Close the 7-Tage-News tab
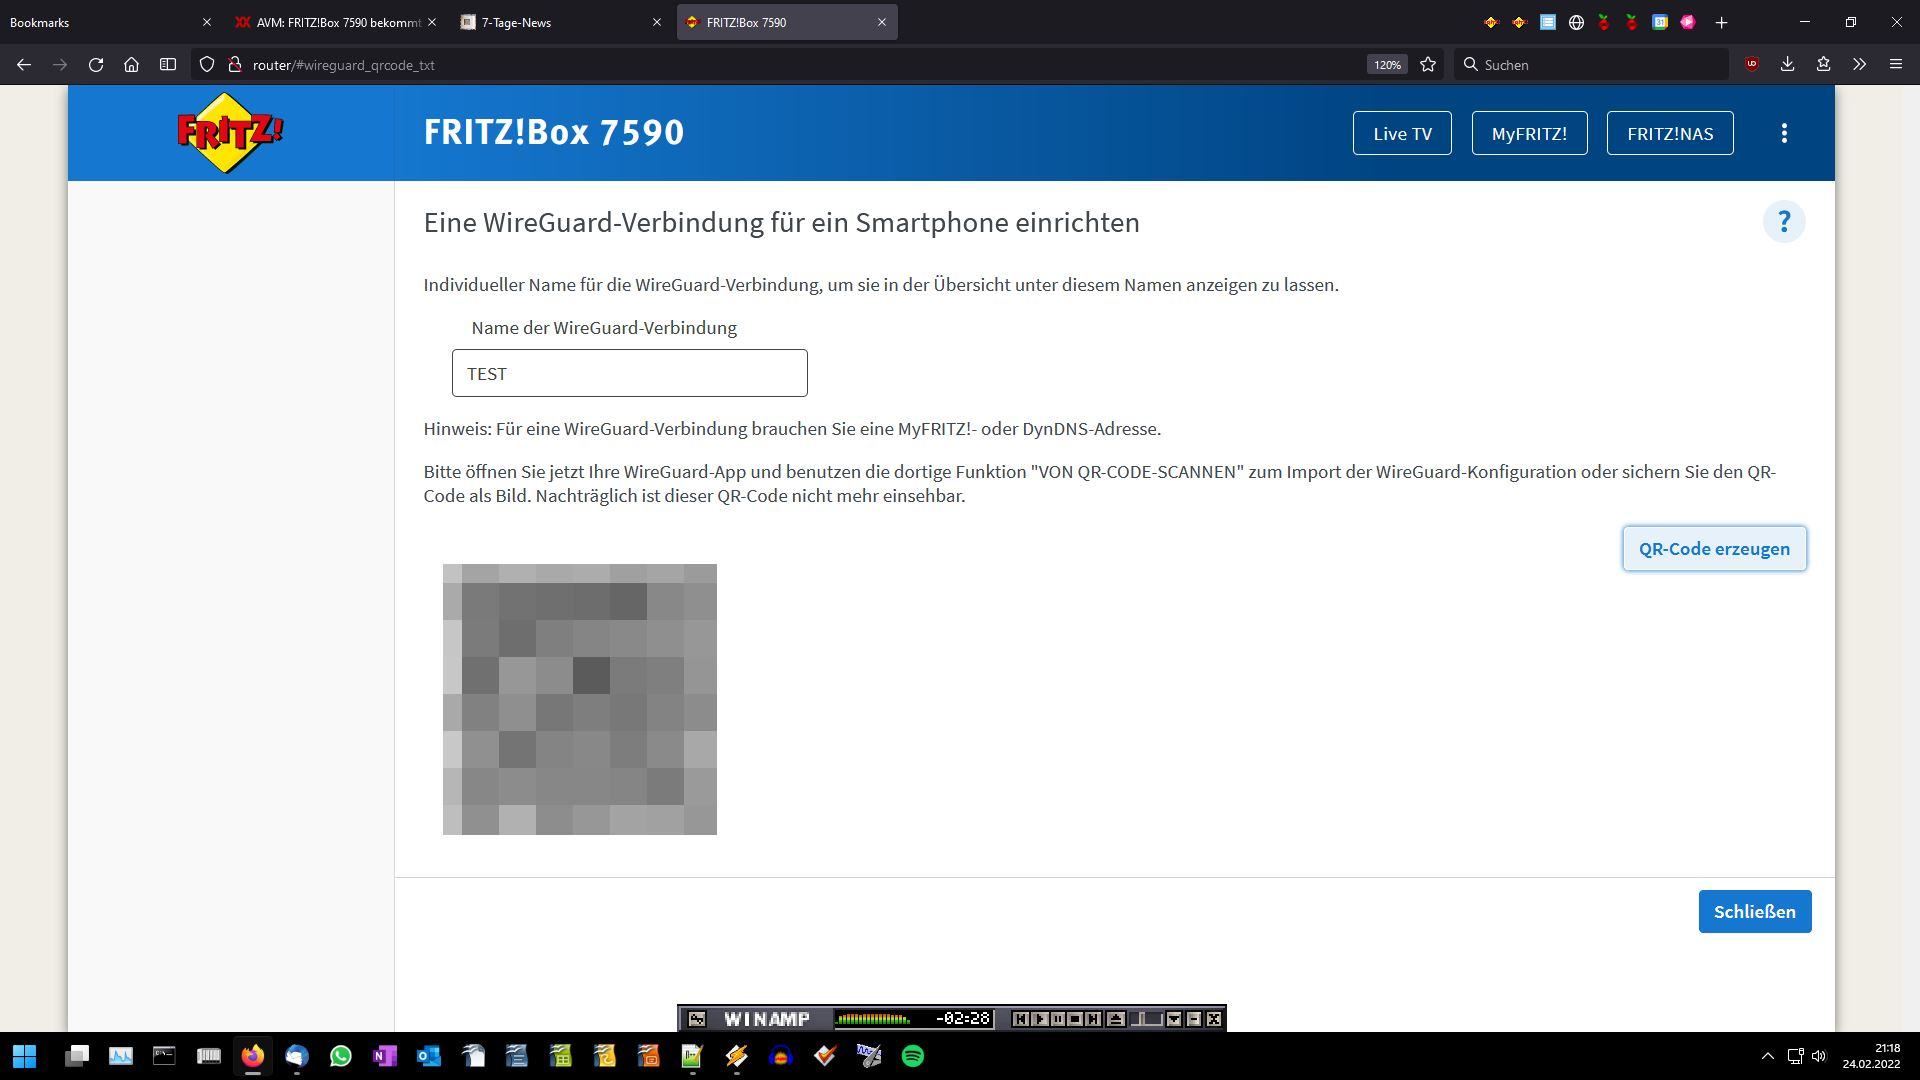Screen dimensions: 1920x1080 click(x=657, y=22)
